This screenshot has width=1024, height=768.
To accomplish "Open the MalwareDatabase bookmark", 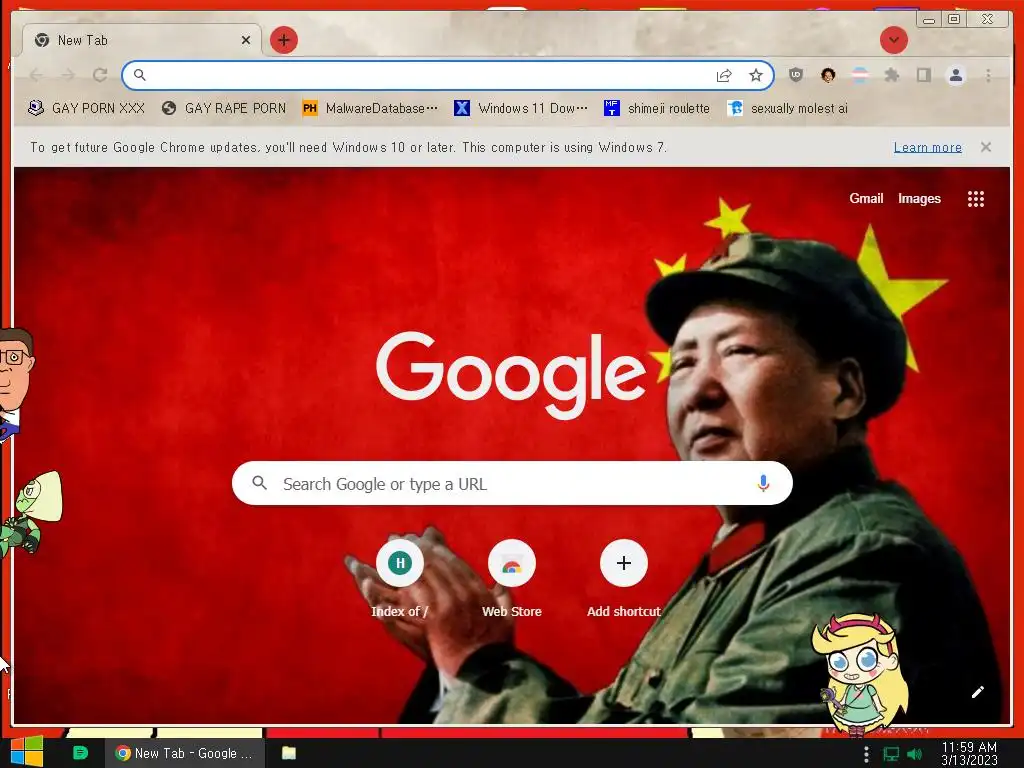I will click(x=370, y=108).
